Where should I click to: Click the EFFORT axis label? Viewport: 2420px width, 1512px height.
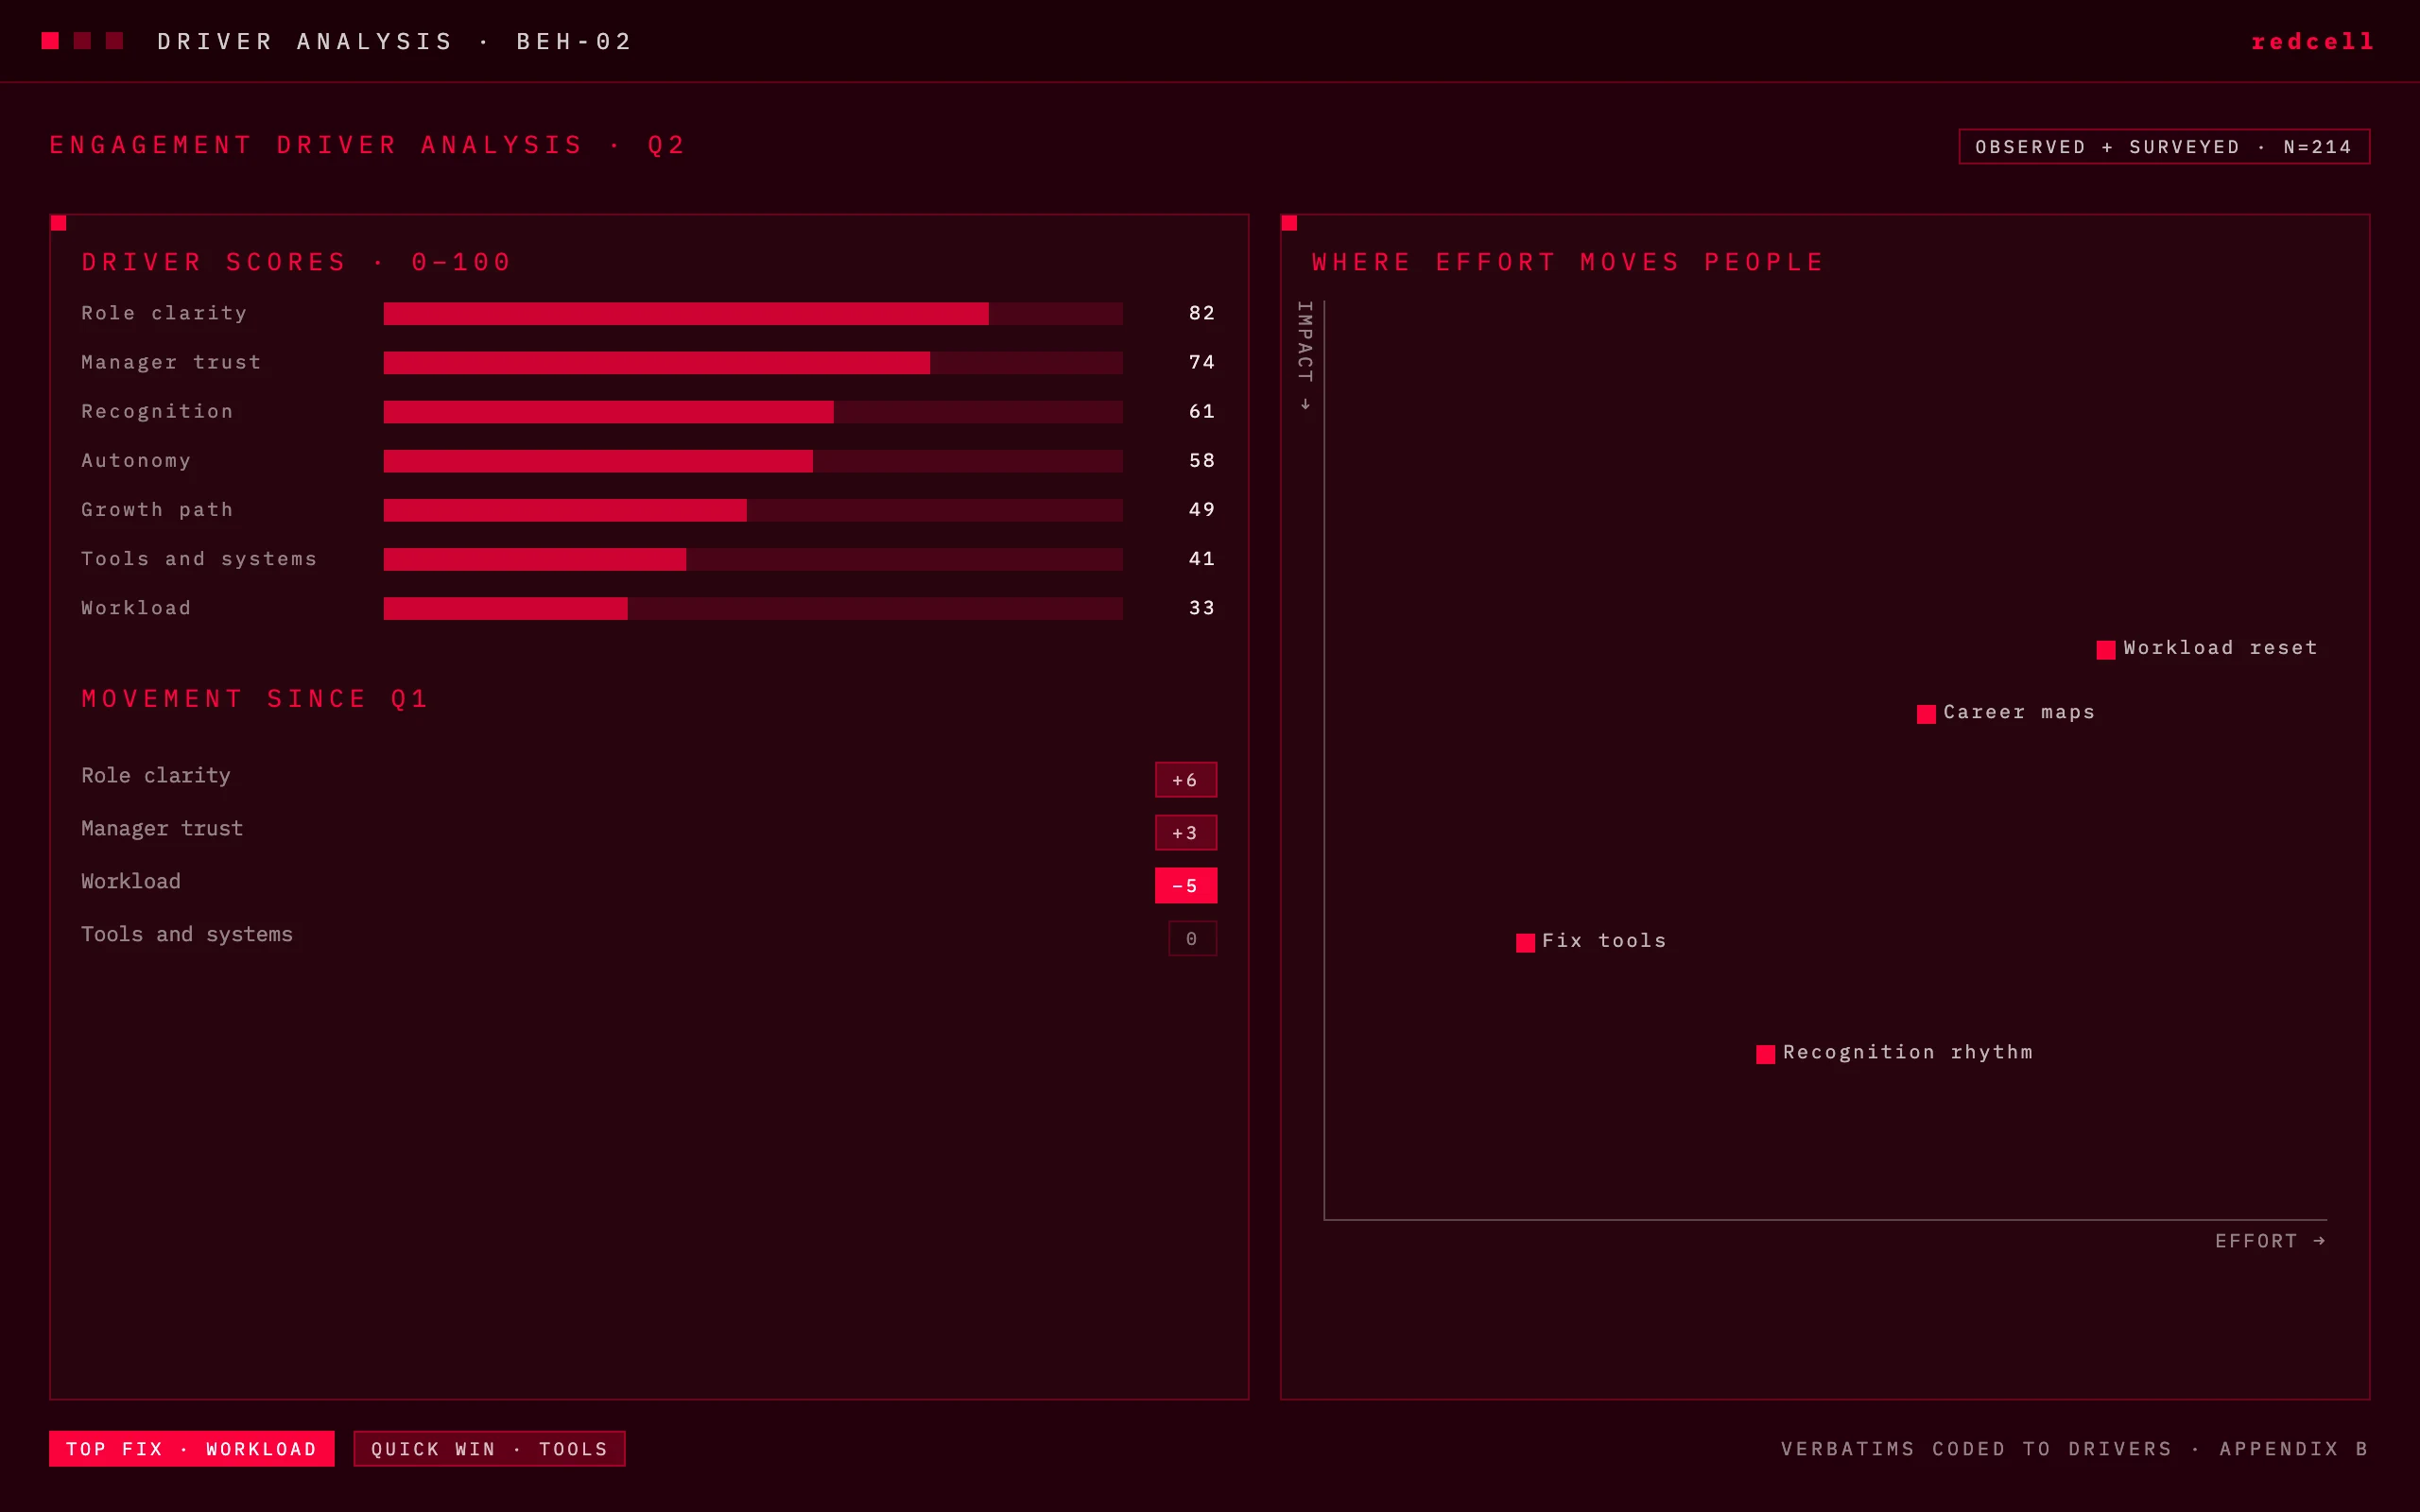pyautogui.click(x=2270, y=1241)
